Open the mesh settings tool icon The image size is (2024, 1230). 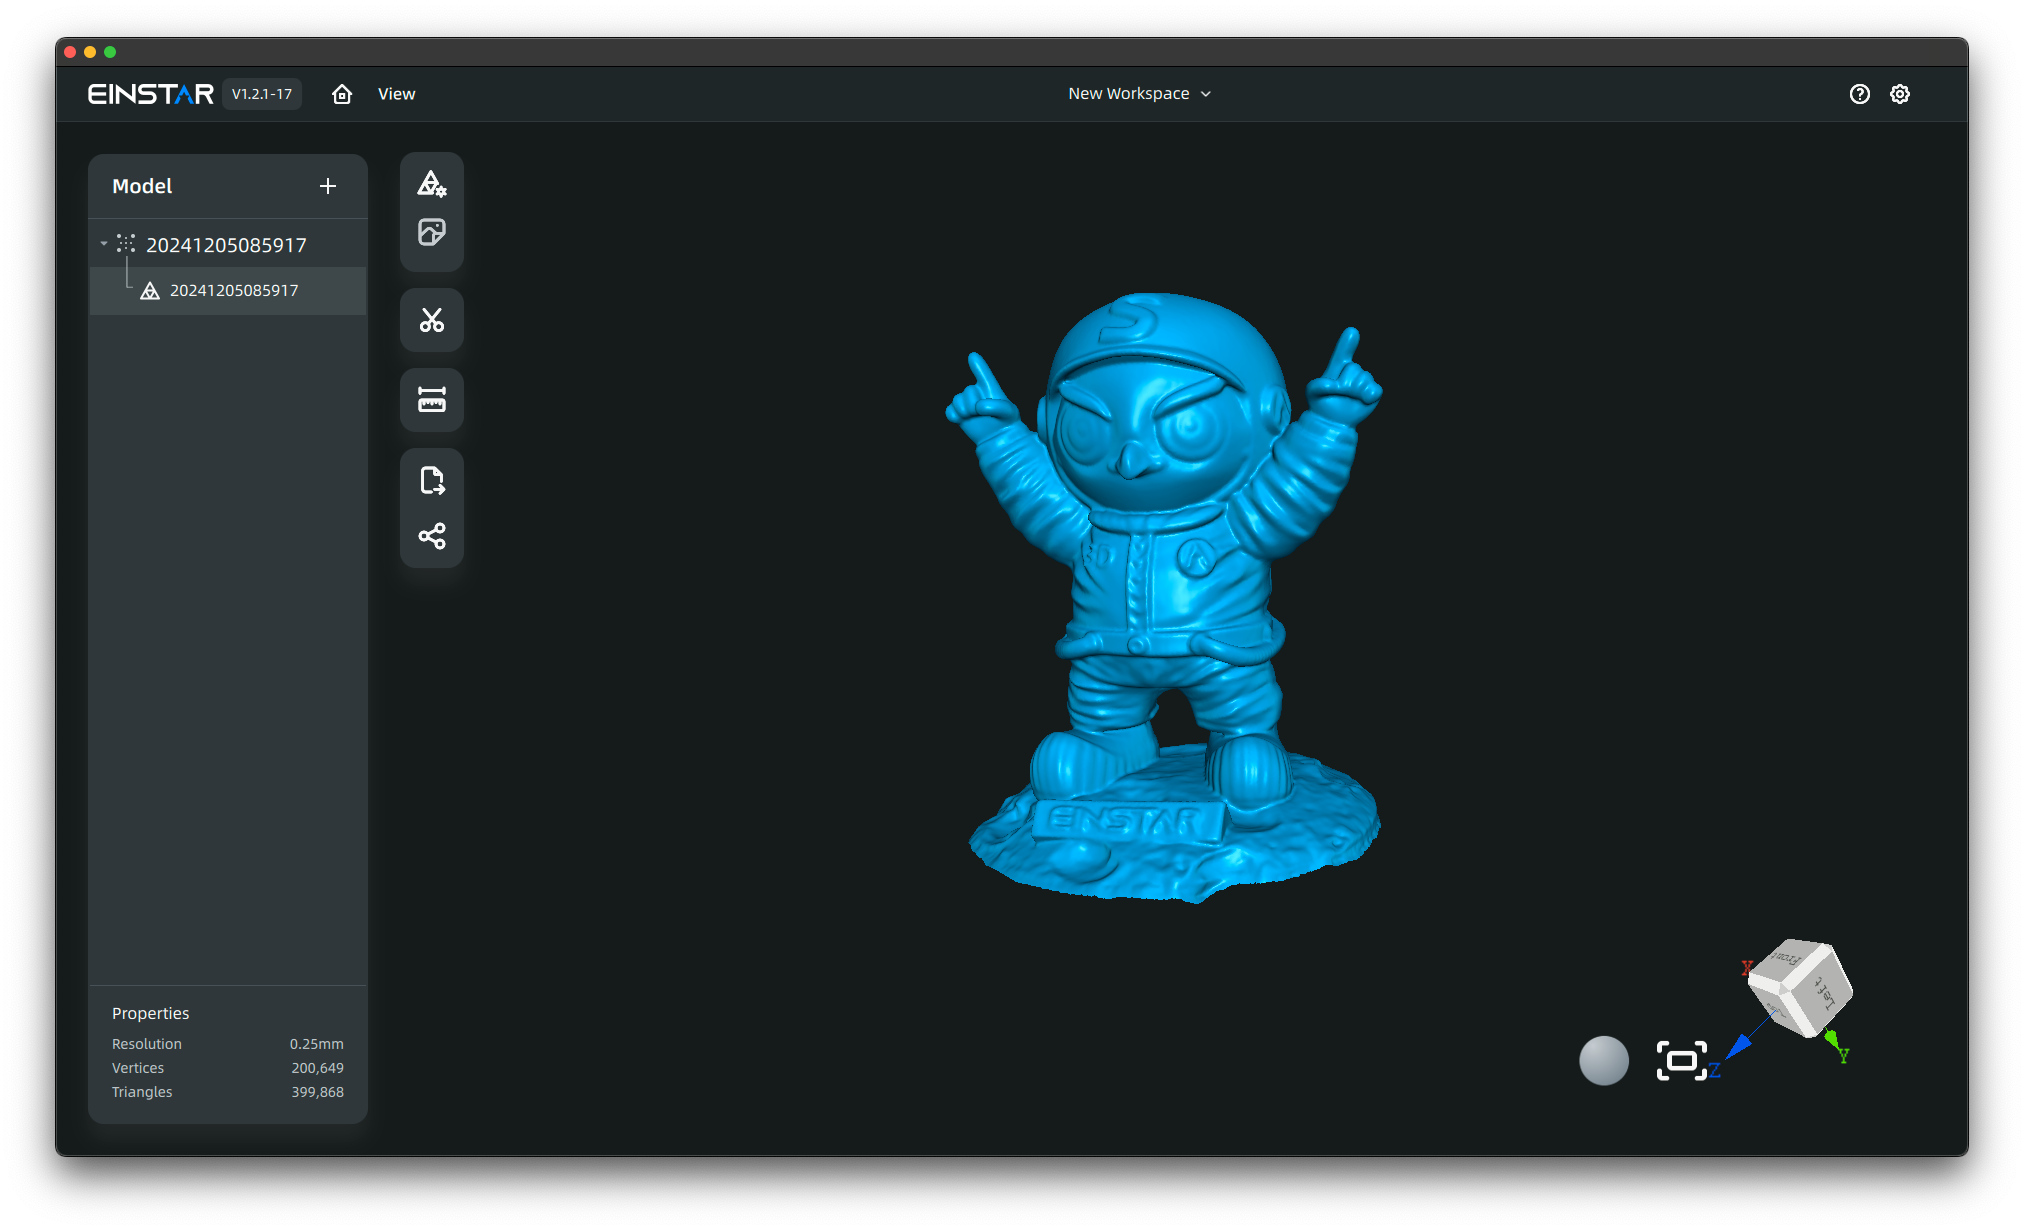point(432,184)
